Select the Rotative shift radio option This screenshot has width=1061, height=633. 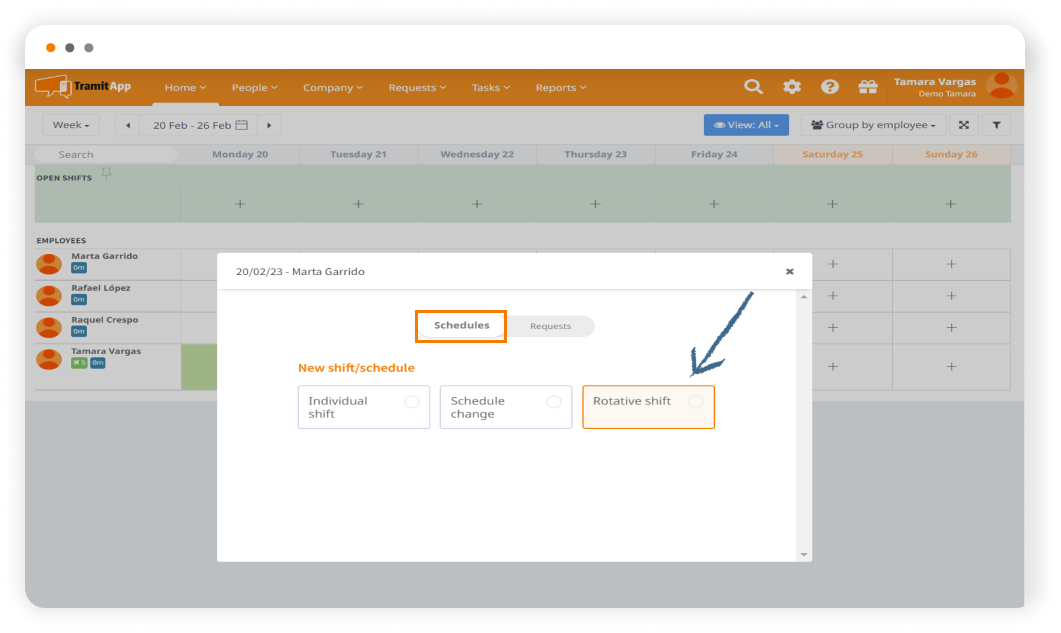[695, 401]
